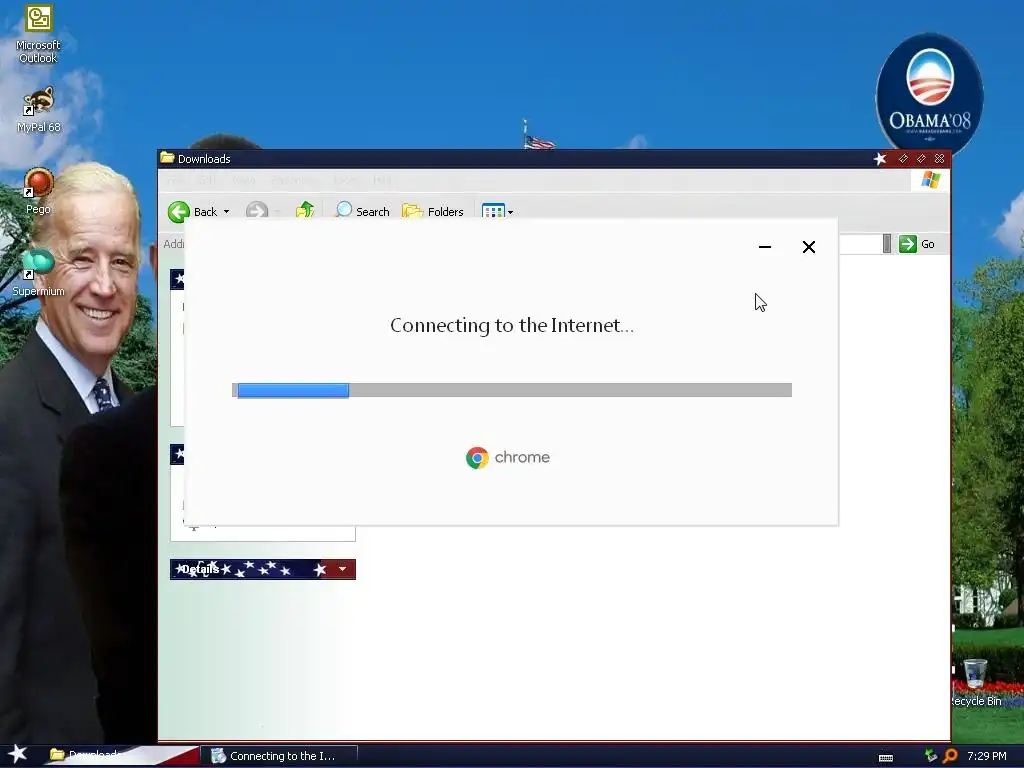Close the Downloads window

click(940, 159)
